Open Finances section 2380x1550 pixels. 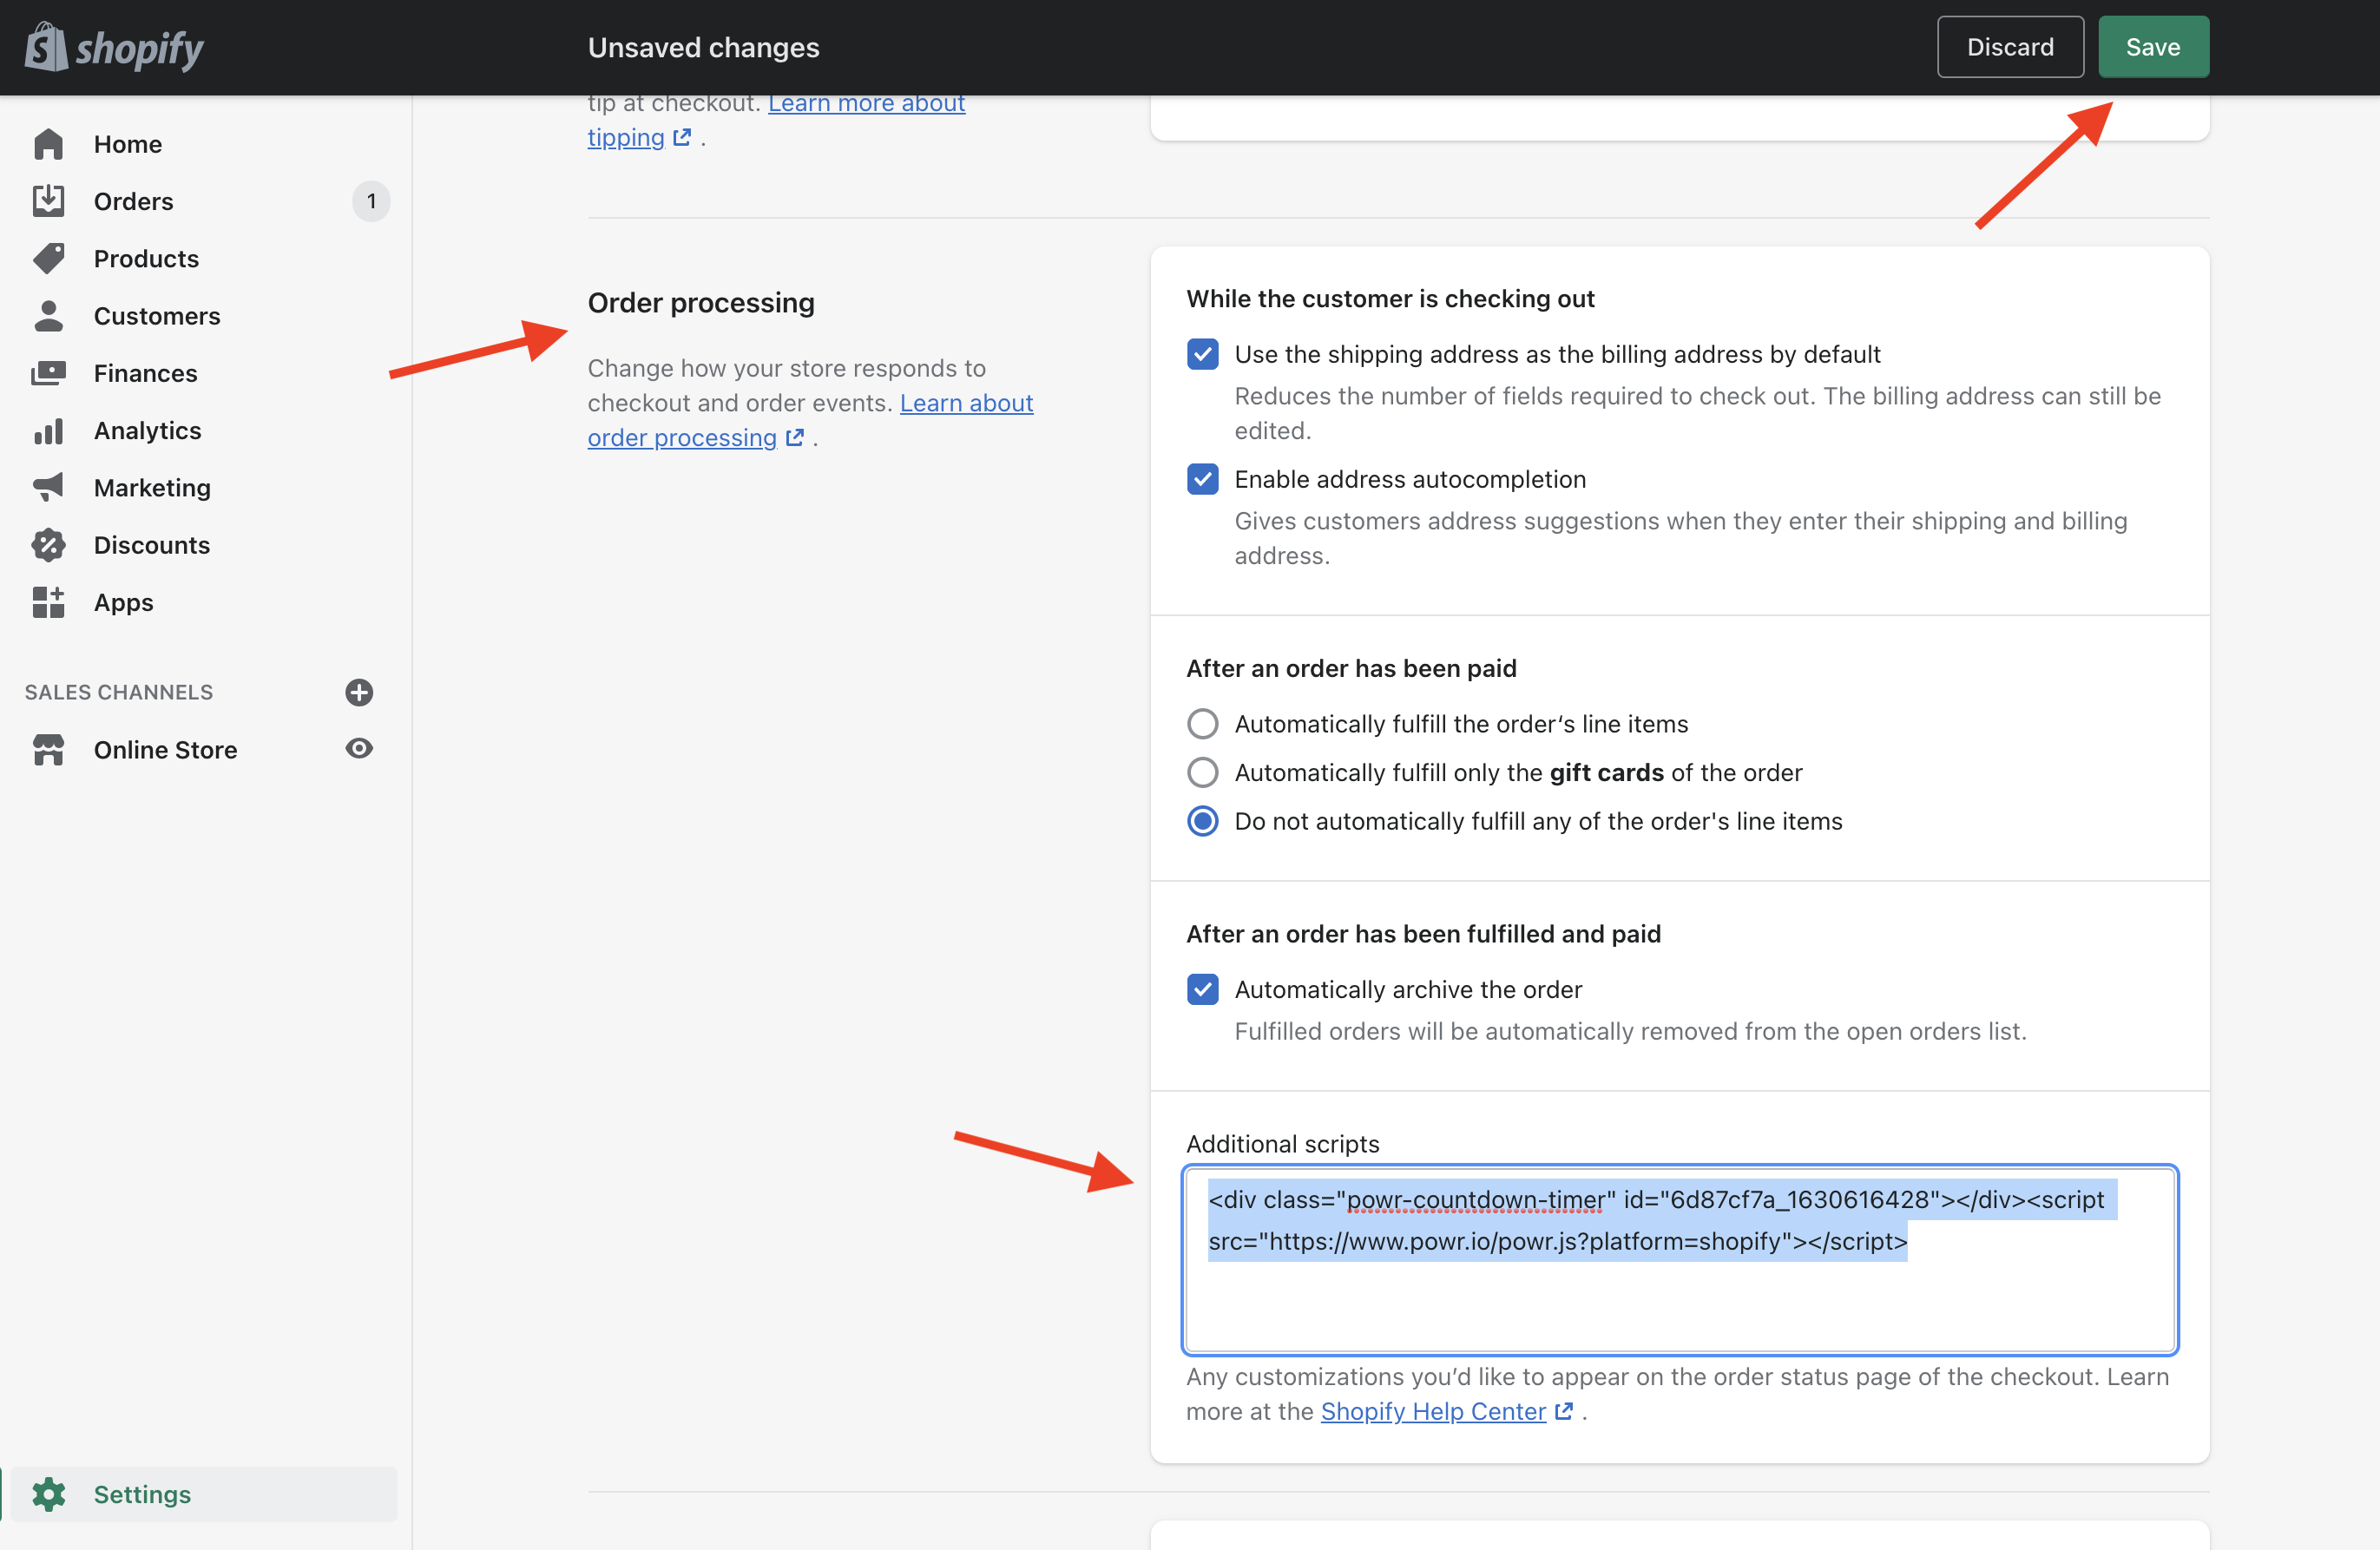point(146,373)
